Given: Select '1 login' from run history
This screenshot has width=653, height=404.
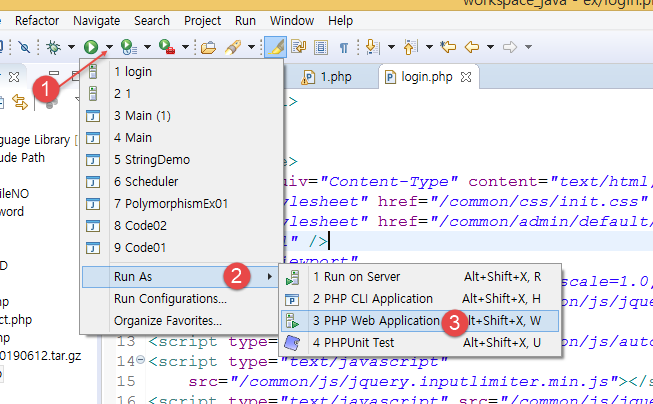Looking at the screenshot, I should [182, 72].
